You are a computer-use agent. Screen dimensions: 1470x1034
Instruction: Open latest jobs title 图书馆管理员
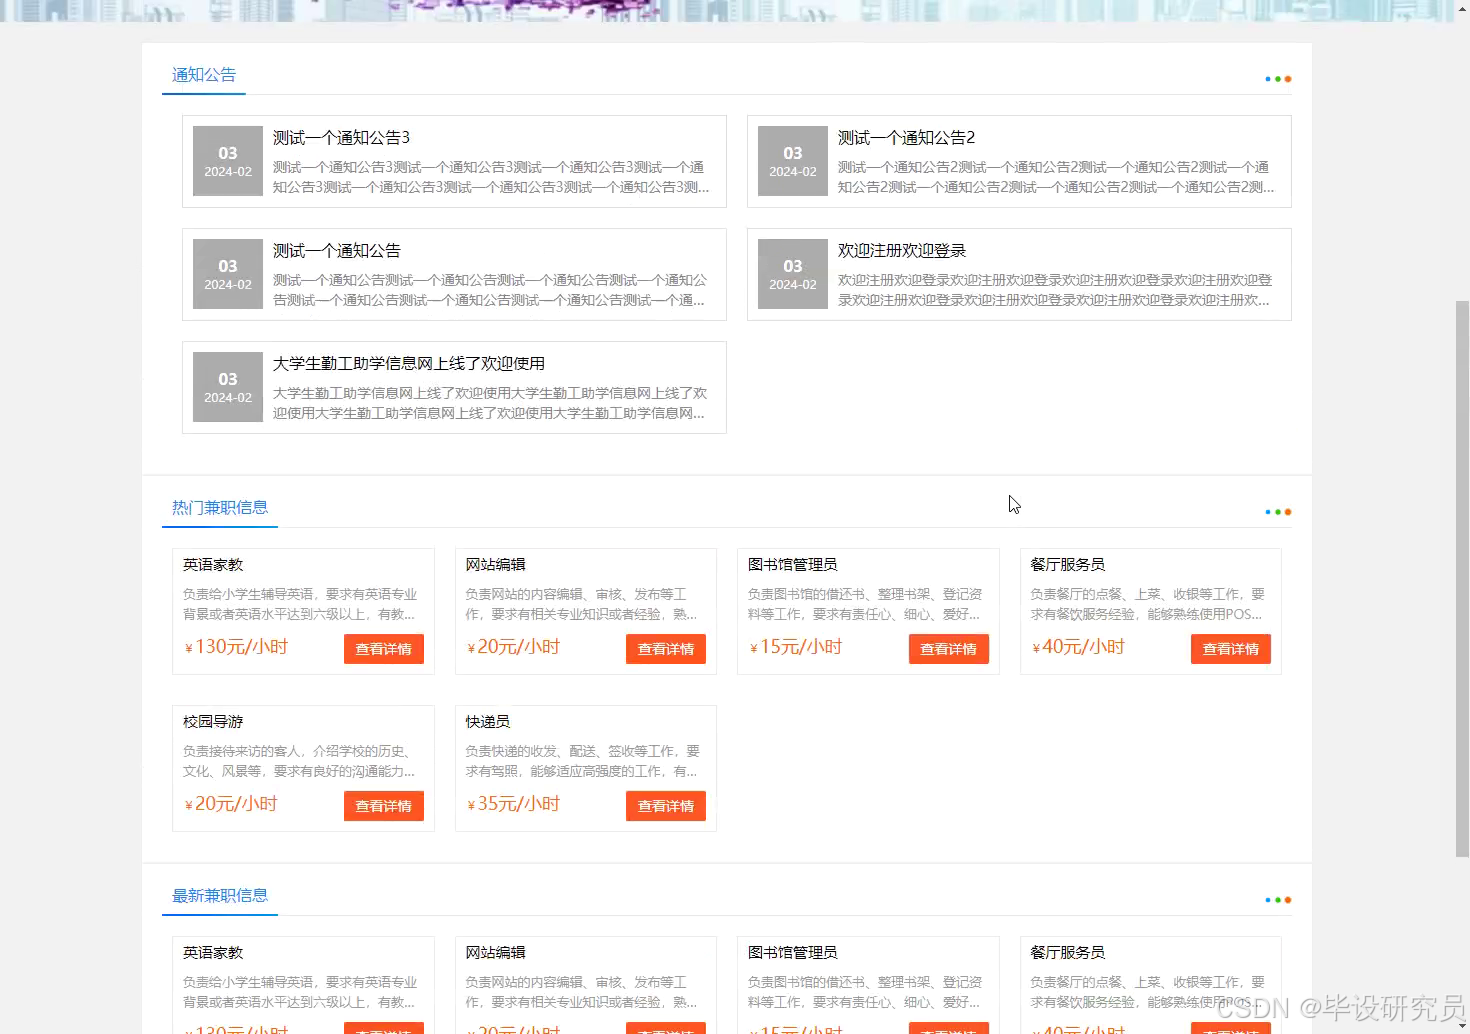tap(793, 953)
